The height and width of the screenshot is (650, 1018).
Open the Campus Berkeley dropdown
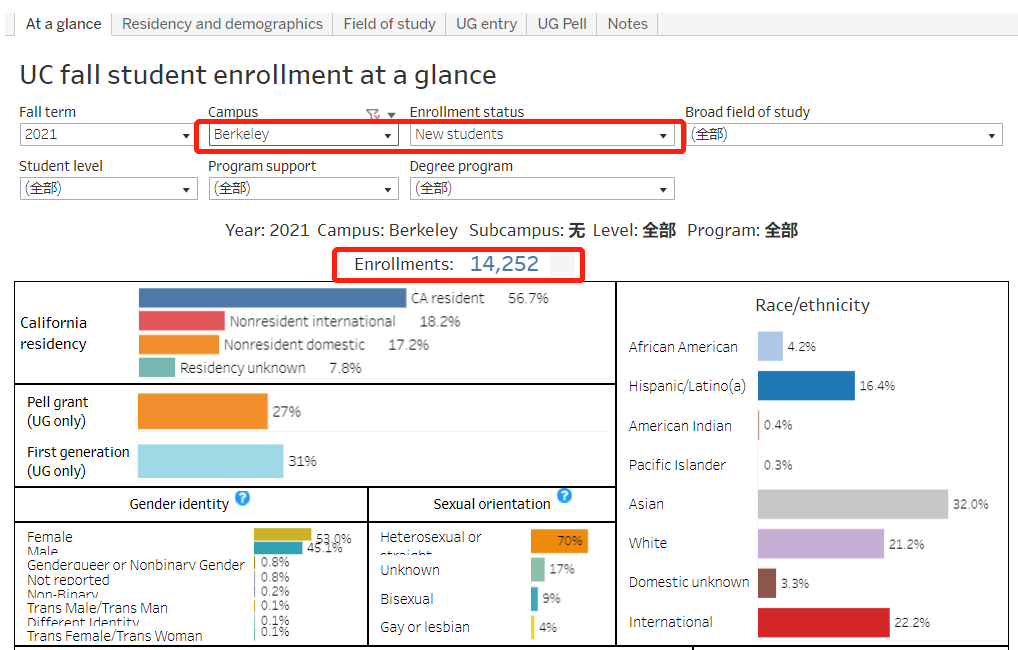304,135
